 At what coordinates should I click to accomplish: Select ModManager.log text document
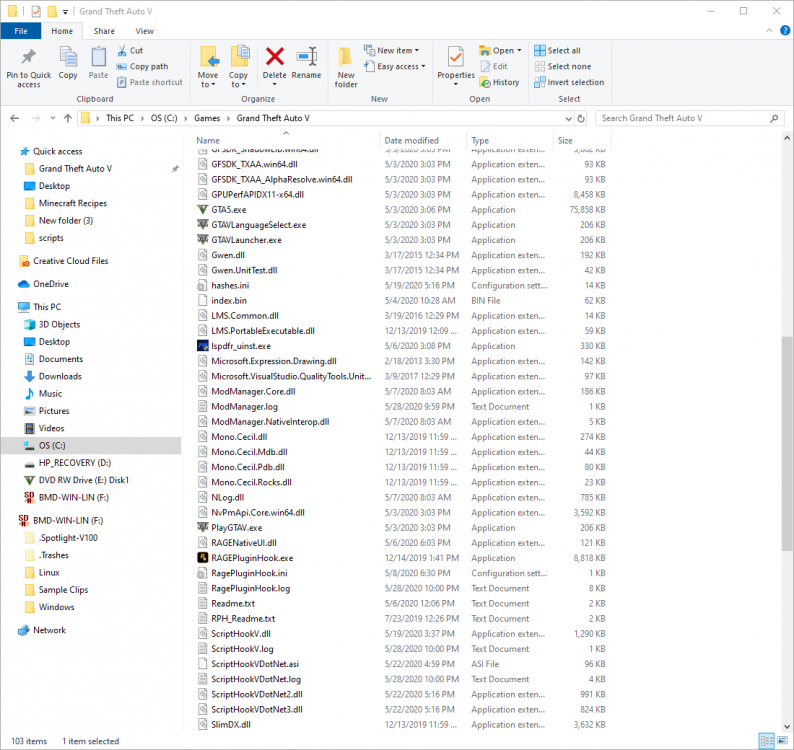click(x=245, y=407)
